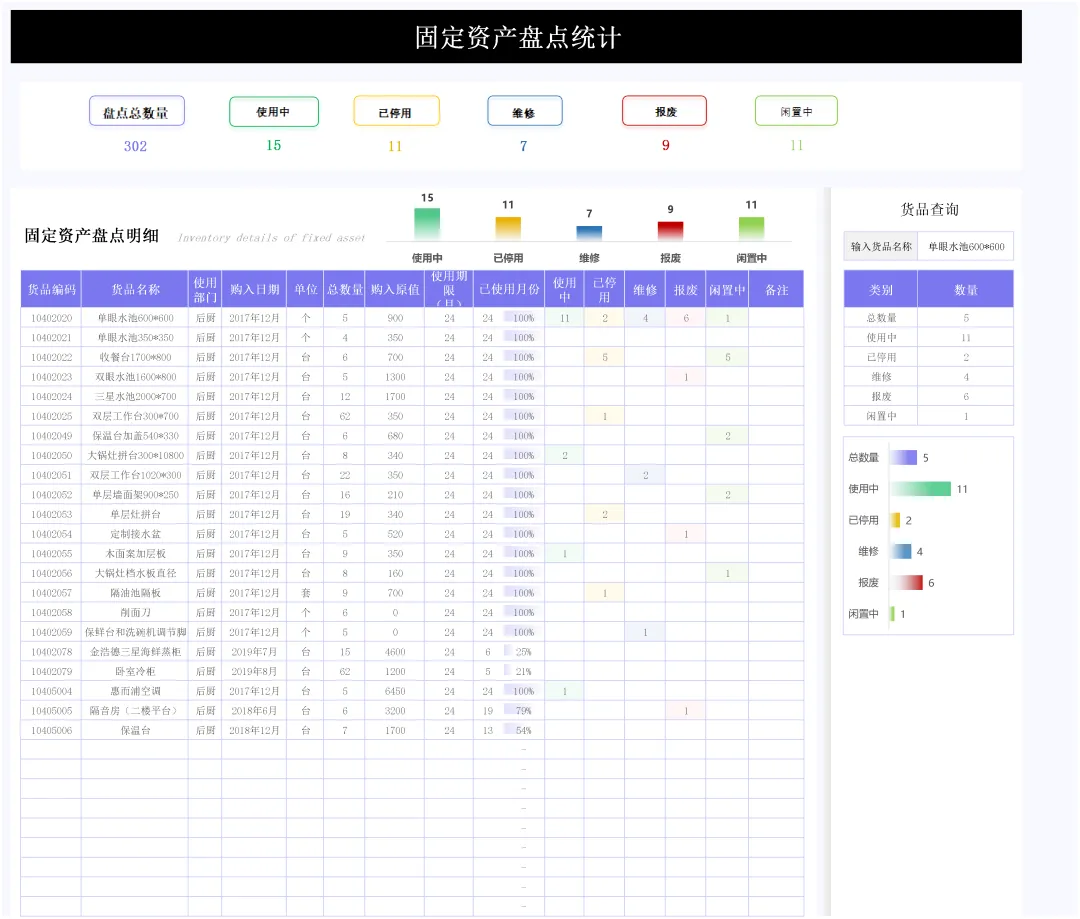The width and height of the screenshot is (1080, 919).
Task: Select the 三星水池2000*700 name cell
Action: tap(135, 397)
